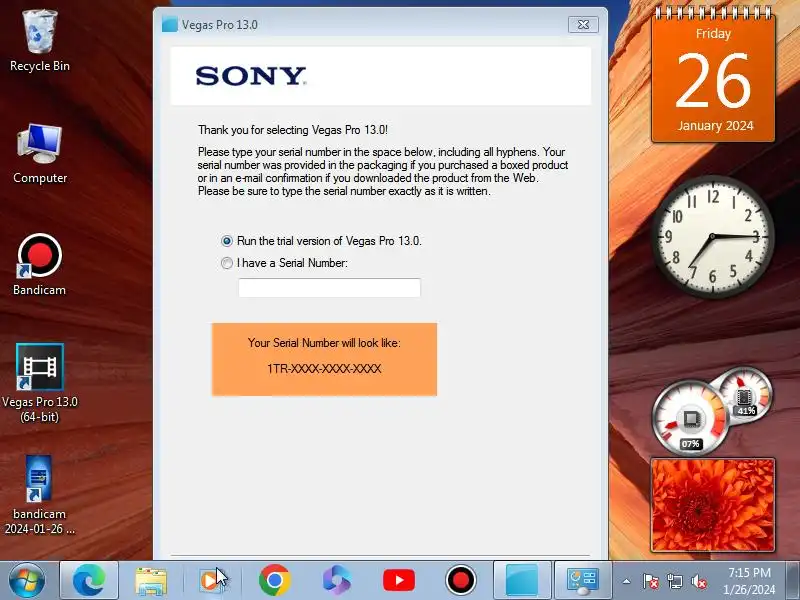
Task: Click the analog clock gadget
Action: coord(712,237)
